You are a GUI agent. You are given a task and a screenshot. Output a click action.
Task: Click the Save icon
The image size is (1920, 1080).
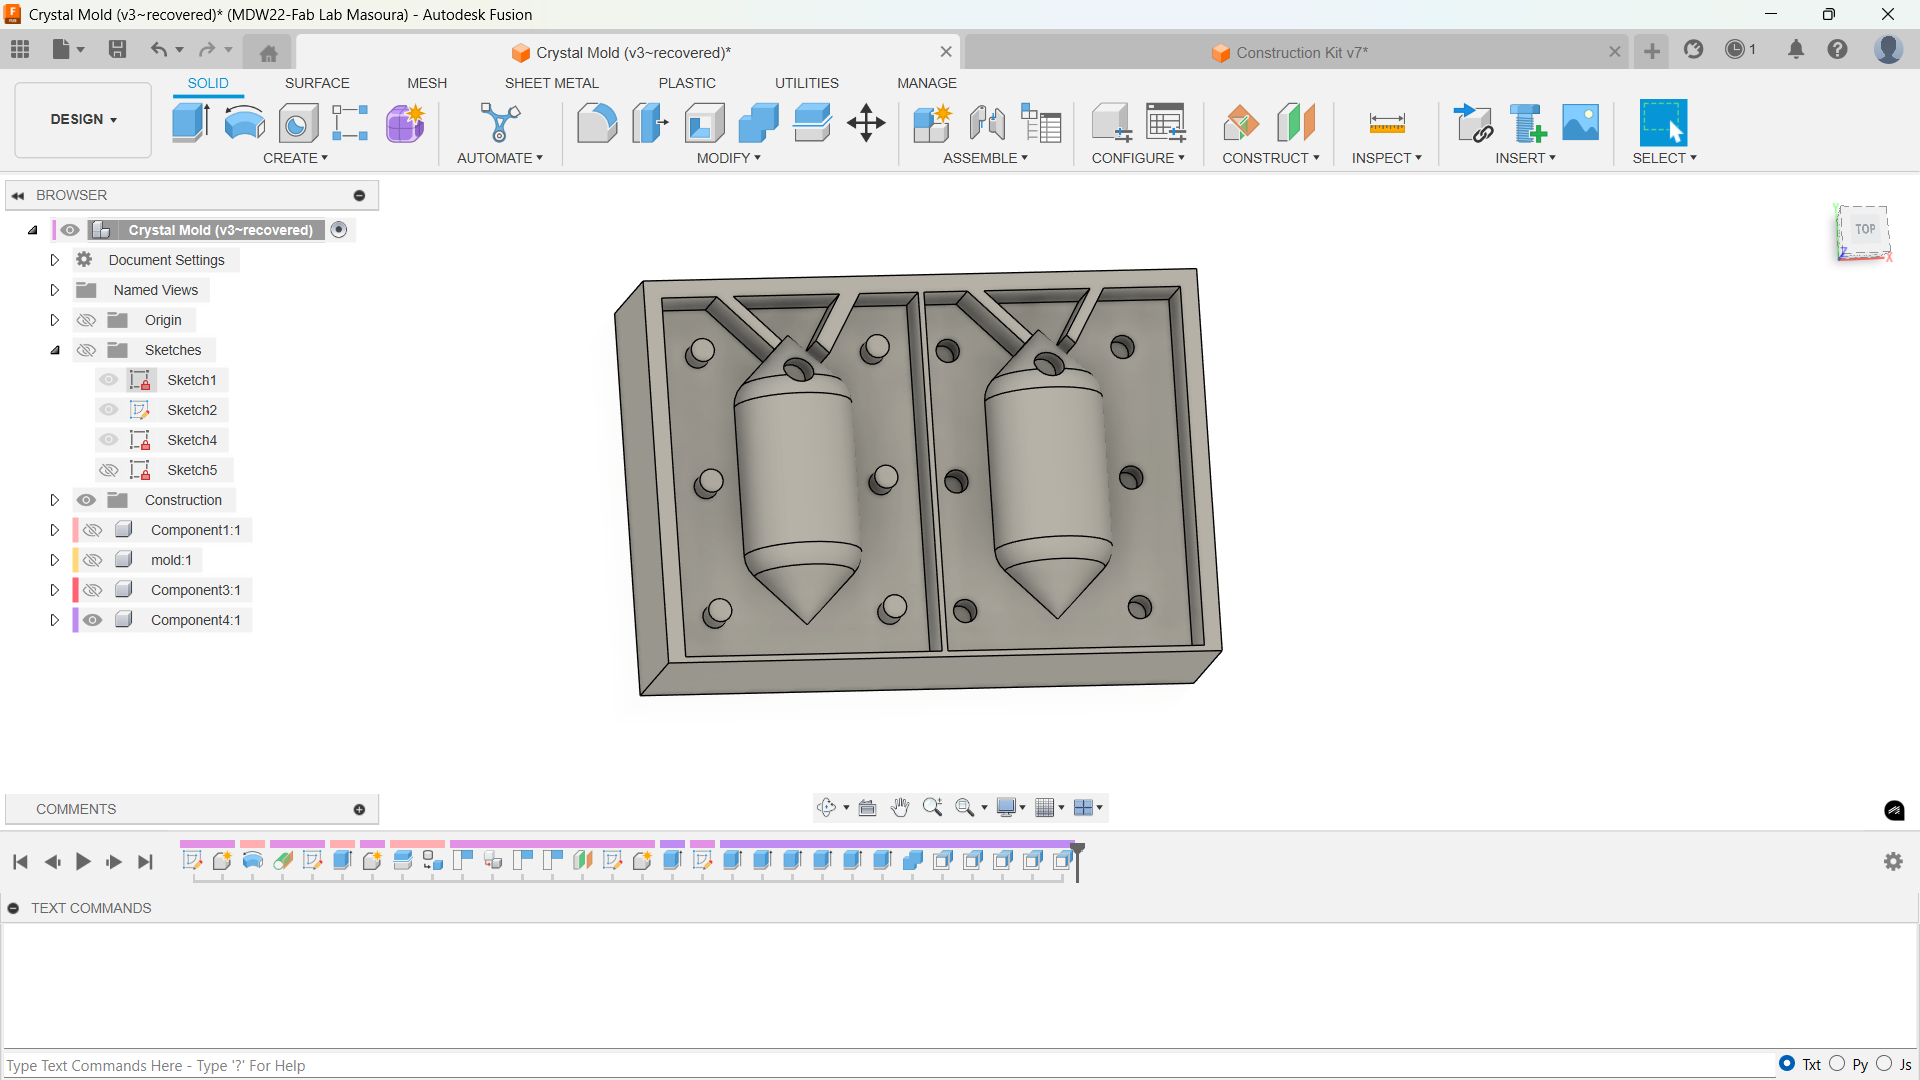[117, 49]
